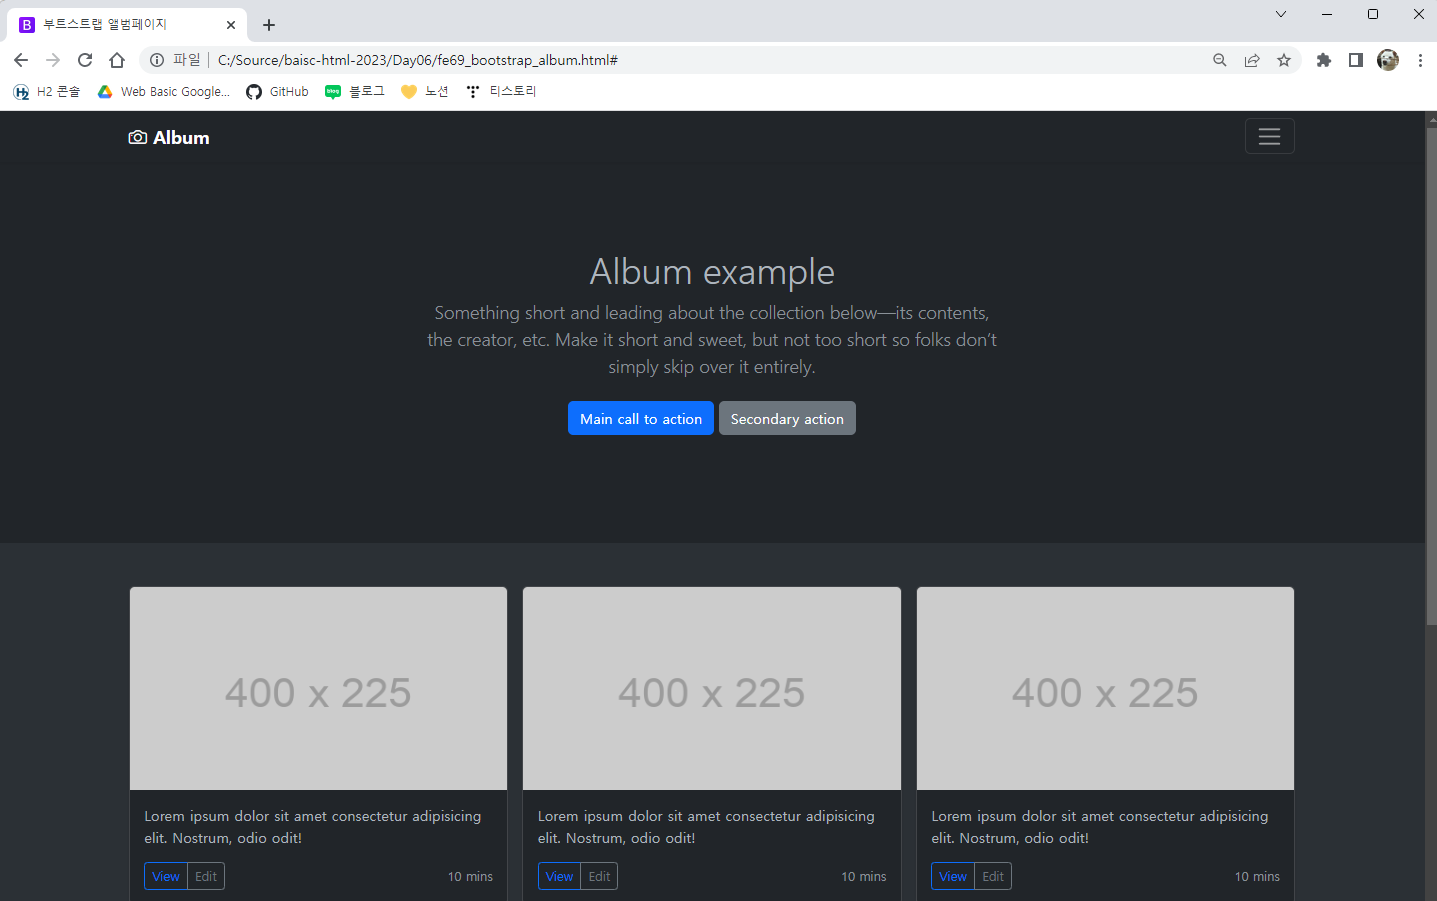The height and width of the screenshot is (901, 1437).
Task: Open the Web Basic Google bookmark
Action: click(x=164, y=91)
